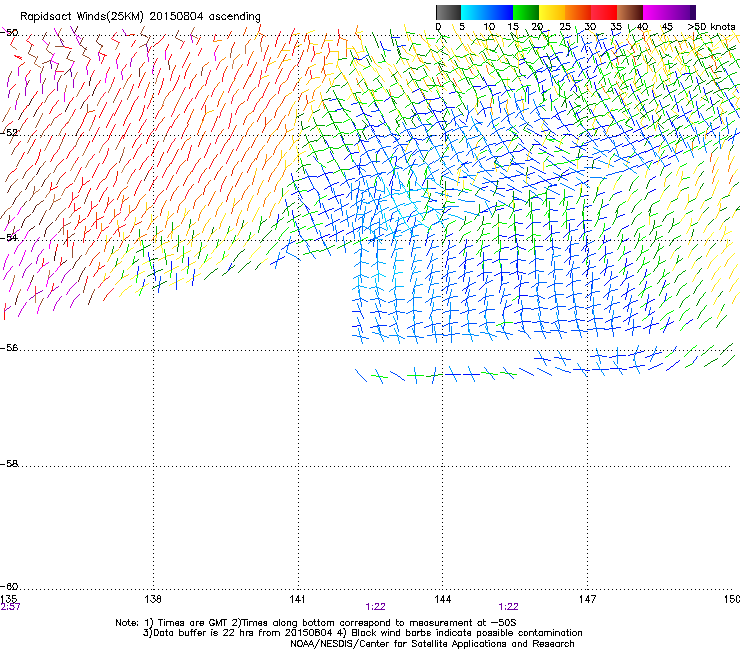
Task: Click the -52 latitude axis label
Action: coord(9,133)
